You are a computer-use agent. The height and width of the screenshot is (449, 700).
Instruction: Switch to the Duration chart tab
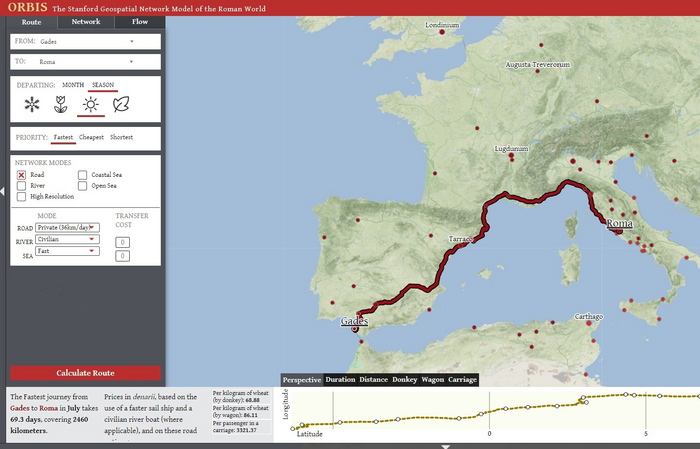(340, 380)
